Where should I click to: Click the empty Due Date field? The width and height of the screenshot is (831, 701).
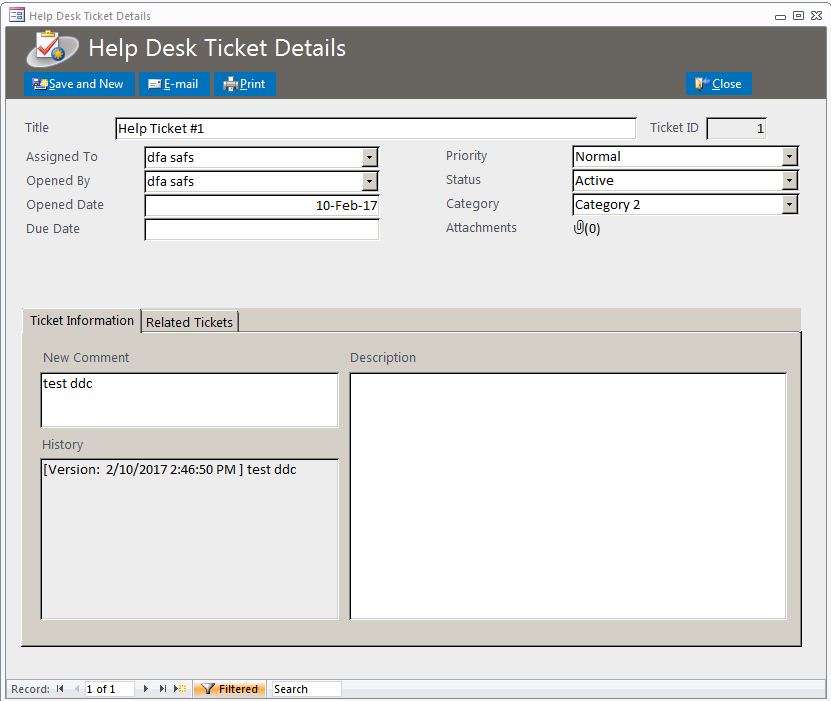click(262, 229)
